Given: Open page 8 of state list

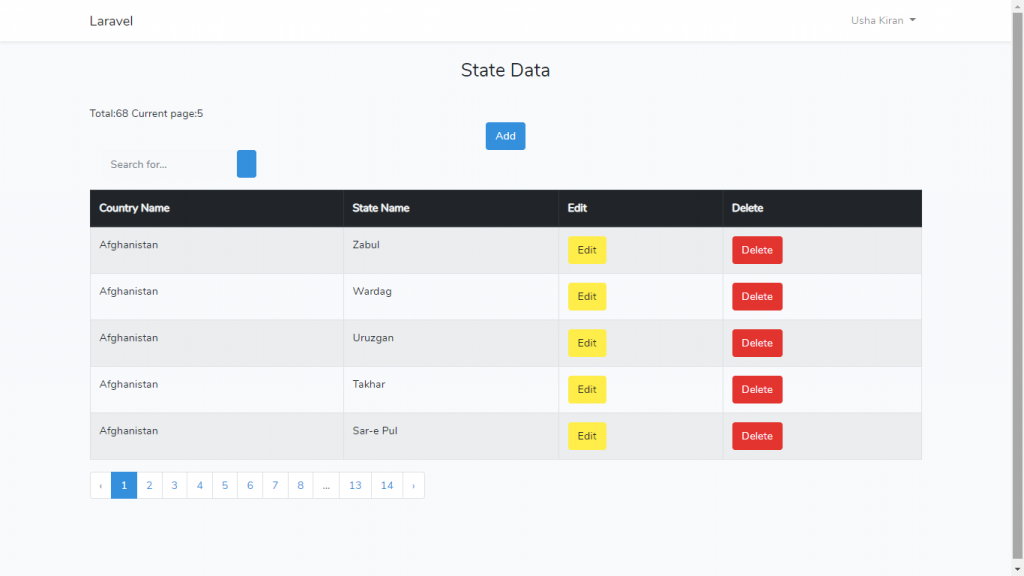Looking at the screenshot, I should point(300,486).
